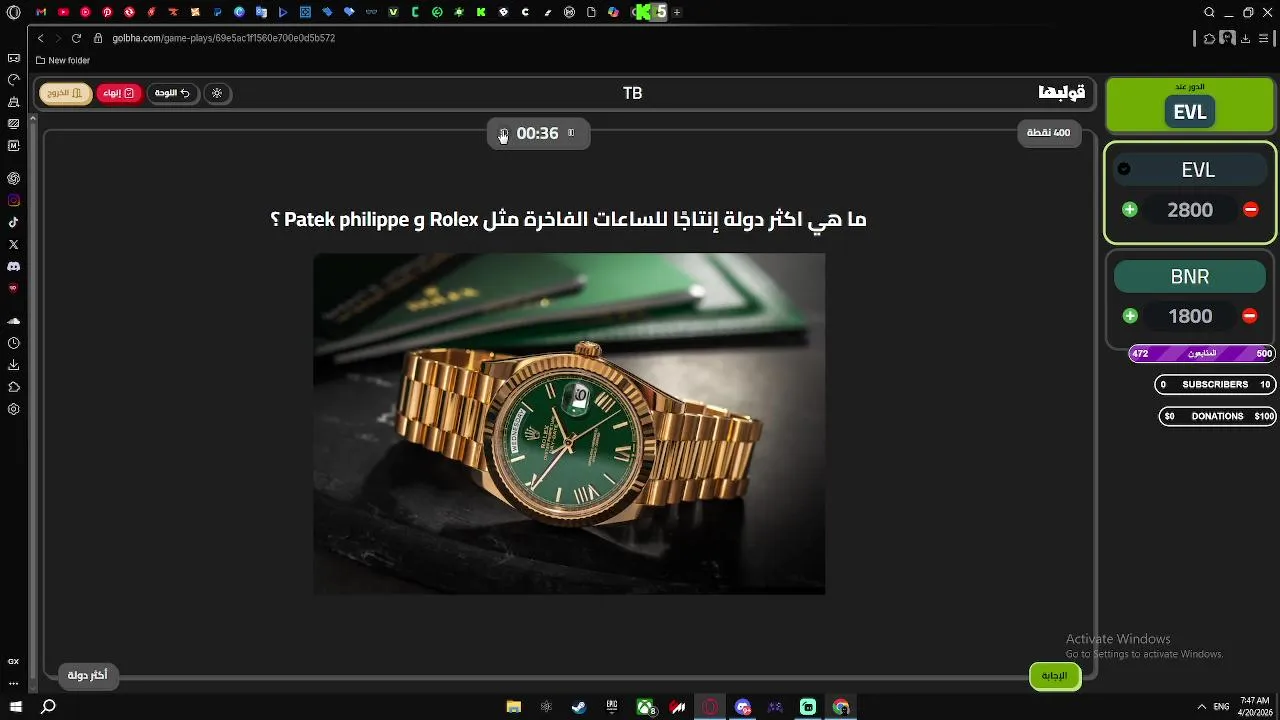Show hidden tray icons chevron
This screenshot has height=720, width=1280.
click(1202, 707)
